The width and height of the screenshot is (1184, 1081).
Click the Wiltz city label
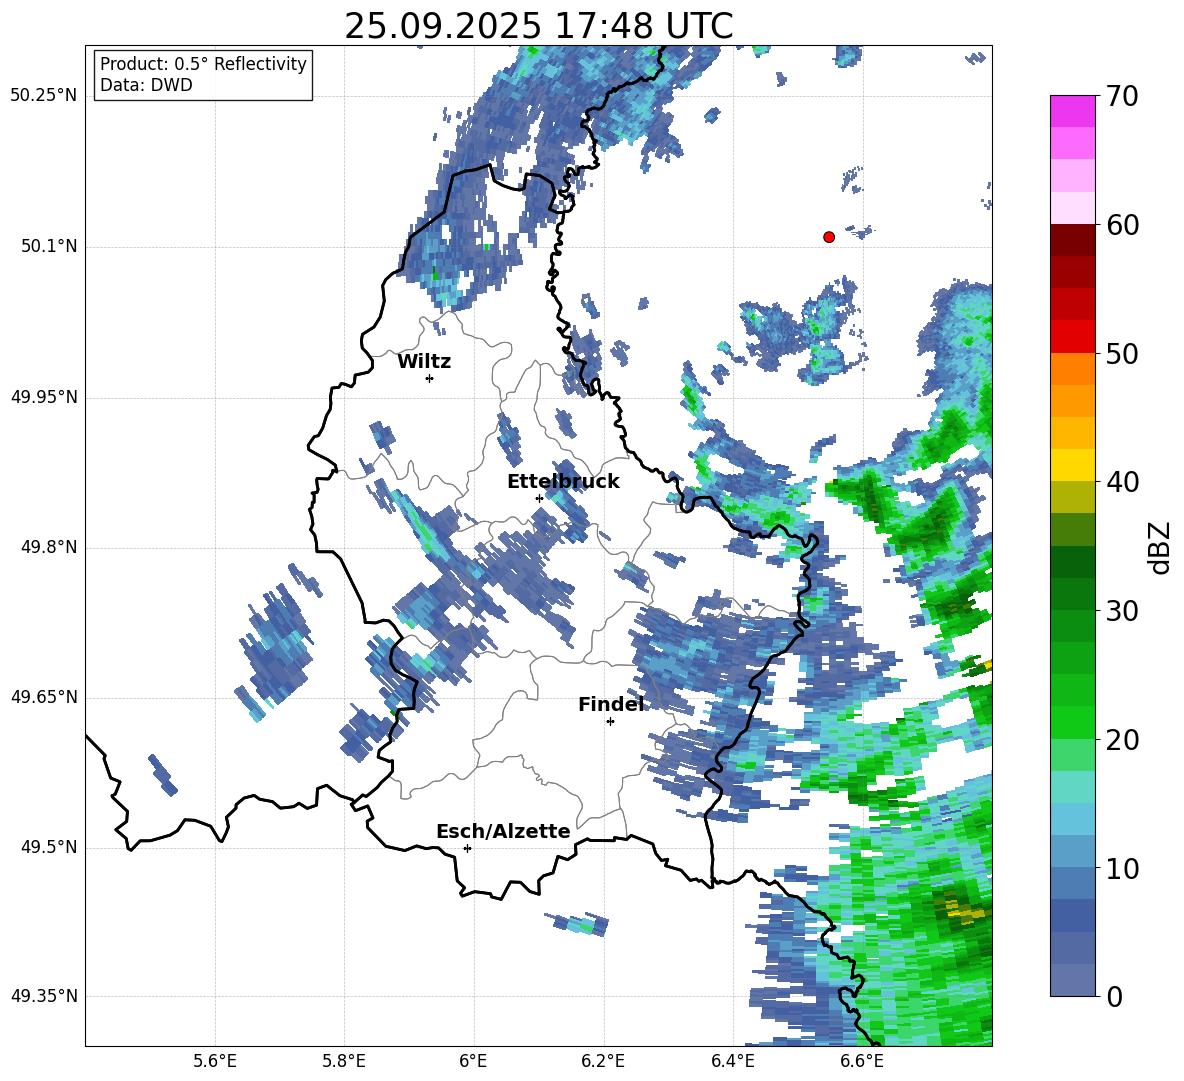424,362
